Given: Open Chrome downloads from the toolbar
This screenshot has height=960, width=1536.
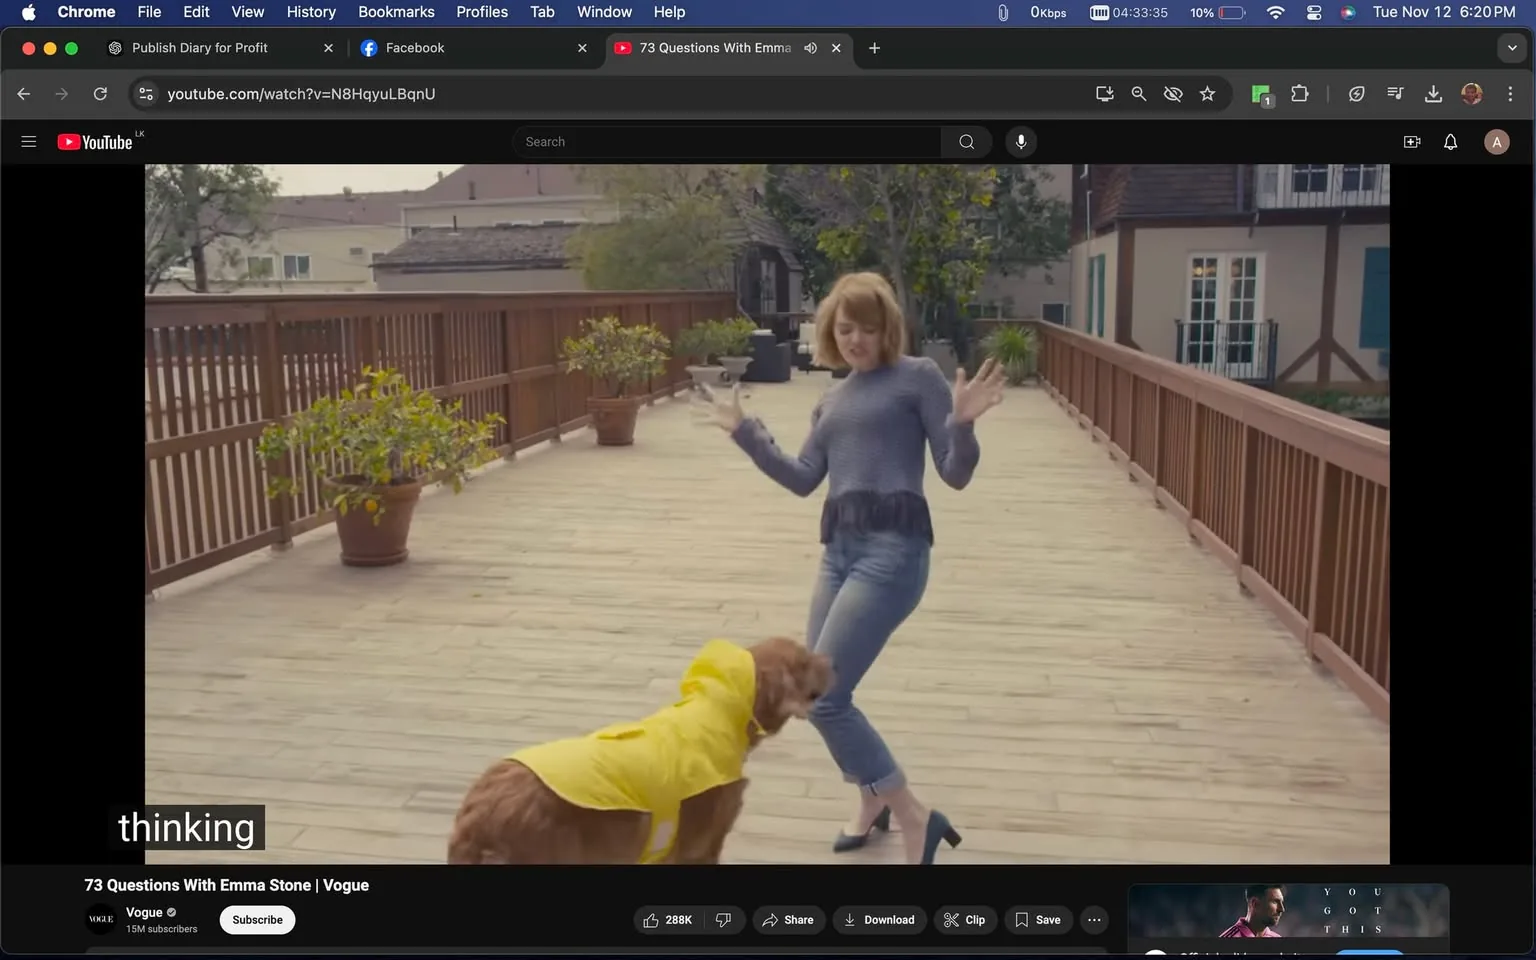Looking at the screenshot, I should pos(1433,93).
